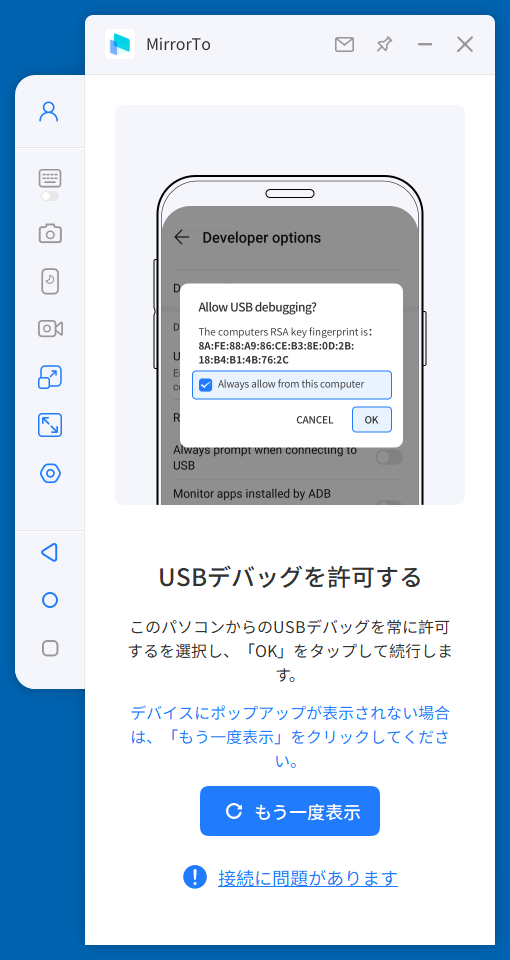This screenshot has width=510, height=960.
Task: Click the recent apps square button
Action: (x=50, y=648)
